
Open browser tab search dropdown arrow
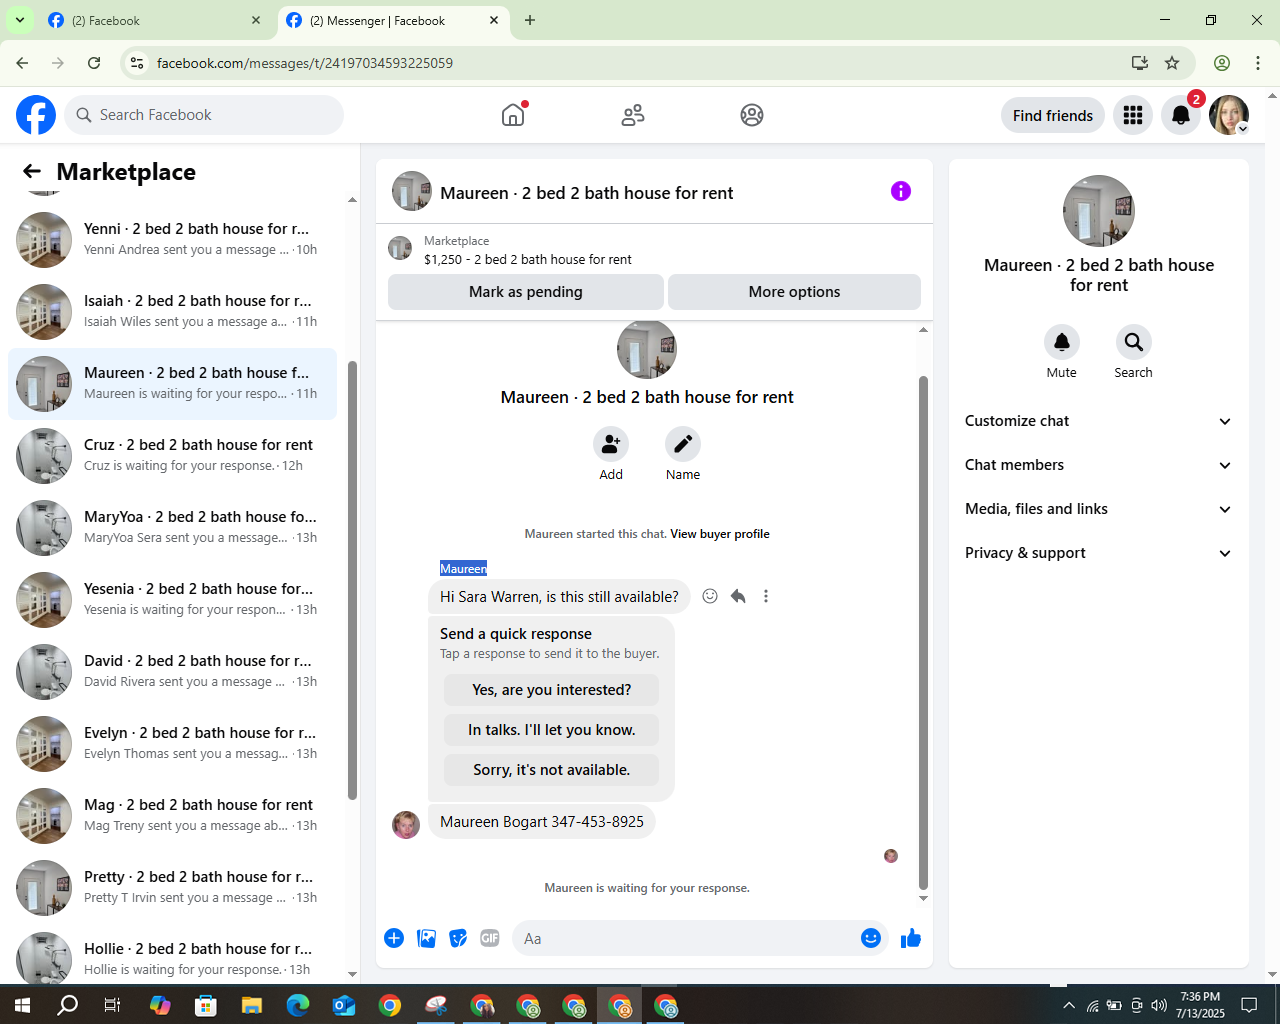pos(19,20)
